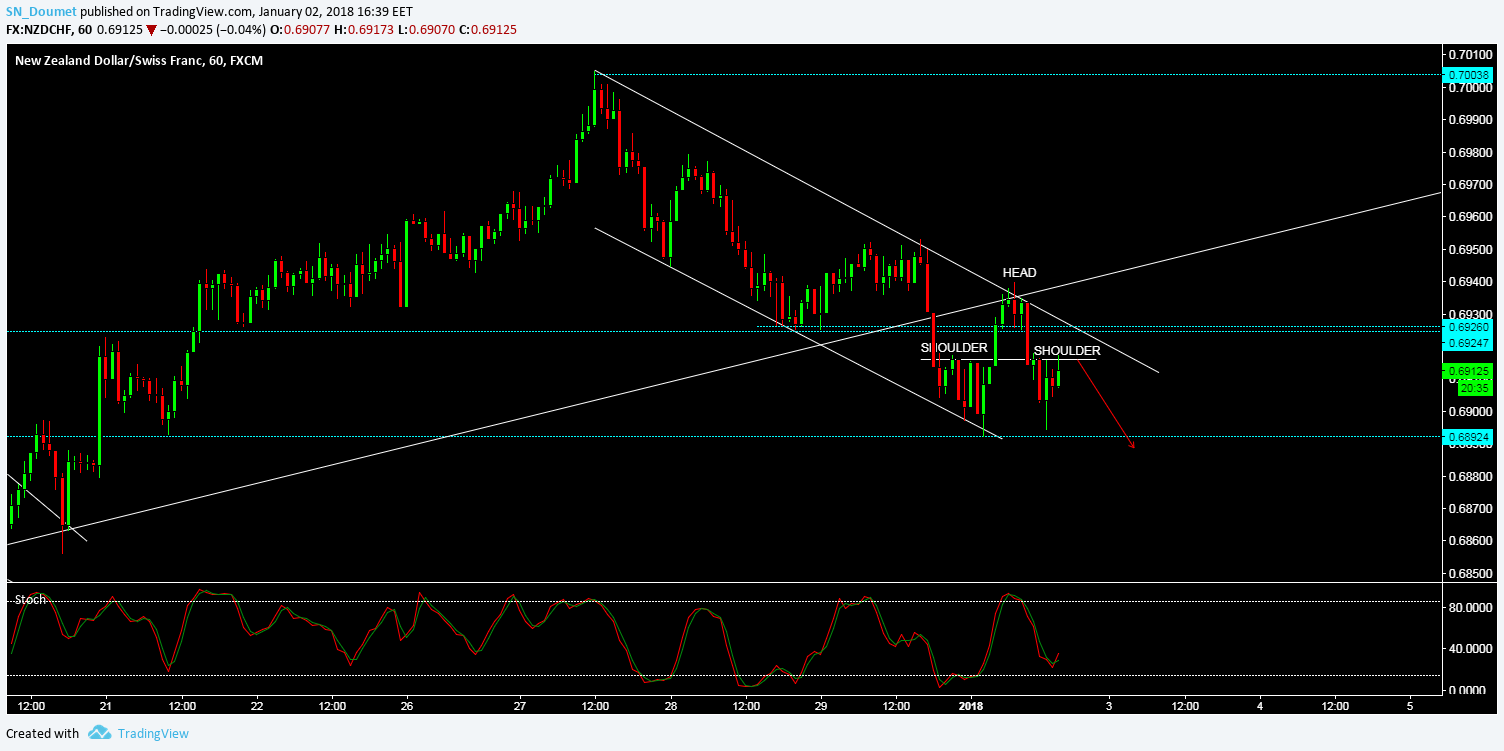Click the 27 date on time axis

pos(520,704)
